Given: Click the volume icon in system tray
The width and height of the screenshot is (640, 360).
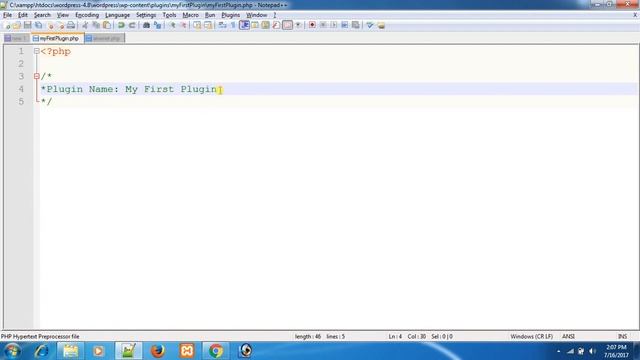Looking at the screenshot, I should pos(592,351).
